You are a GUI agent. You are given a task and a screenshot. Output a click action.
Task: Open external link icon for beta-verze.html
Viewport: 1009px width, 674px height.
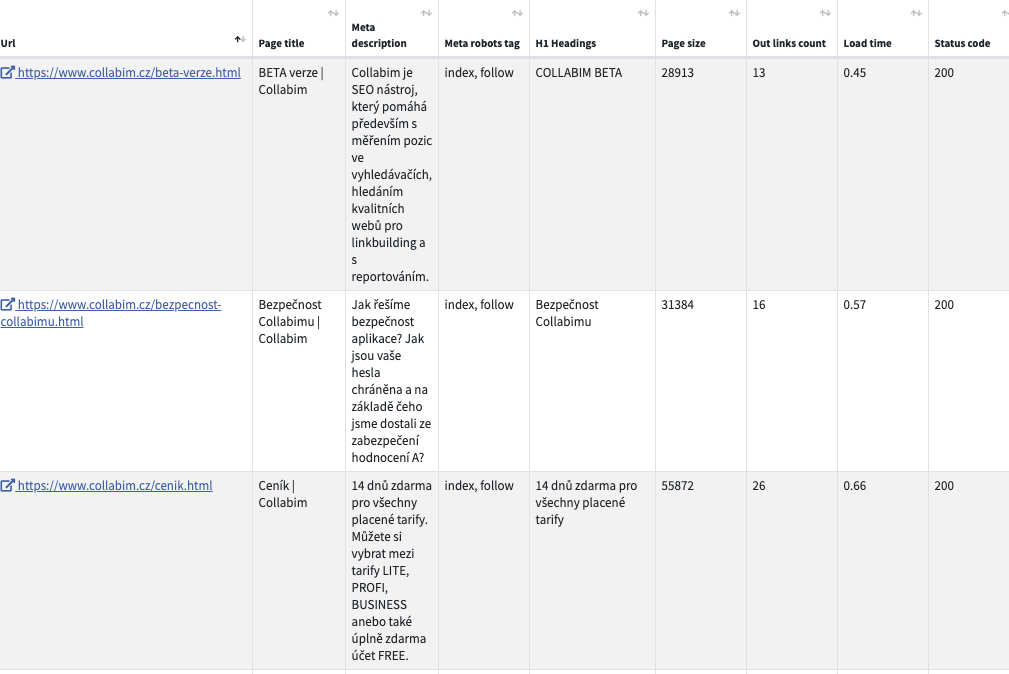(7, 73)
